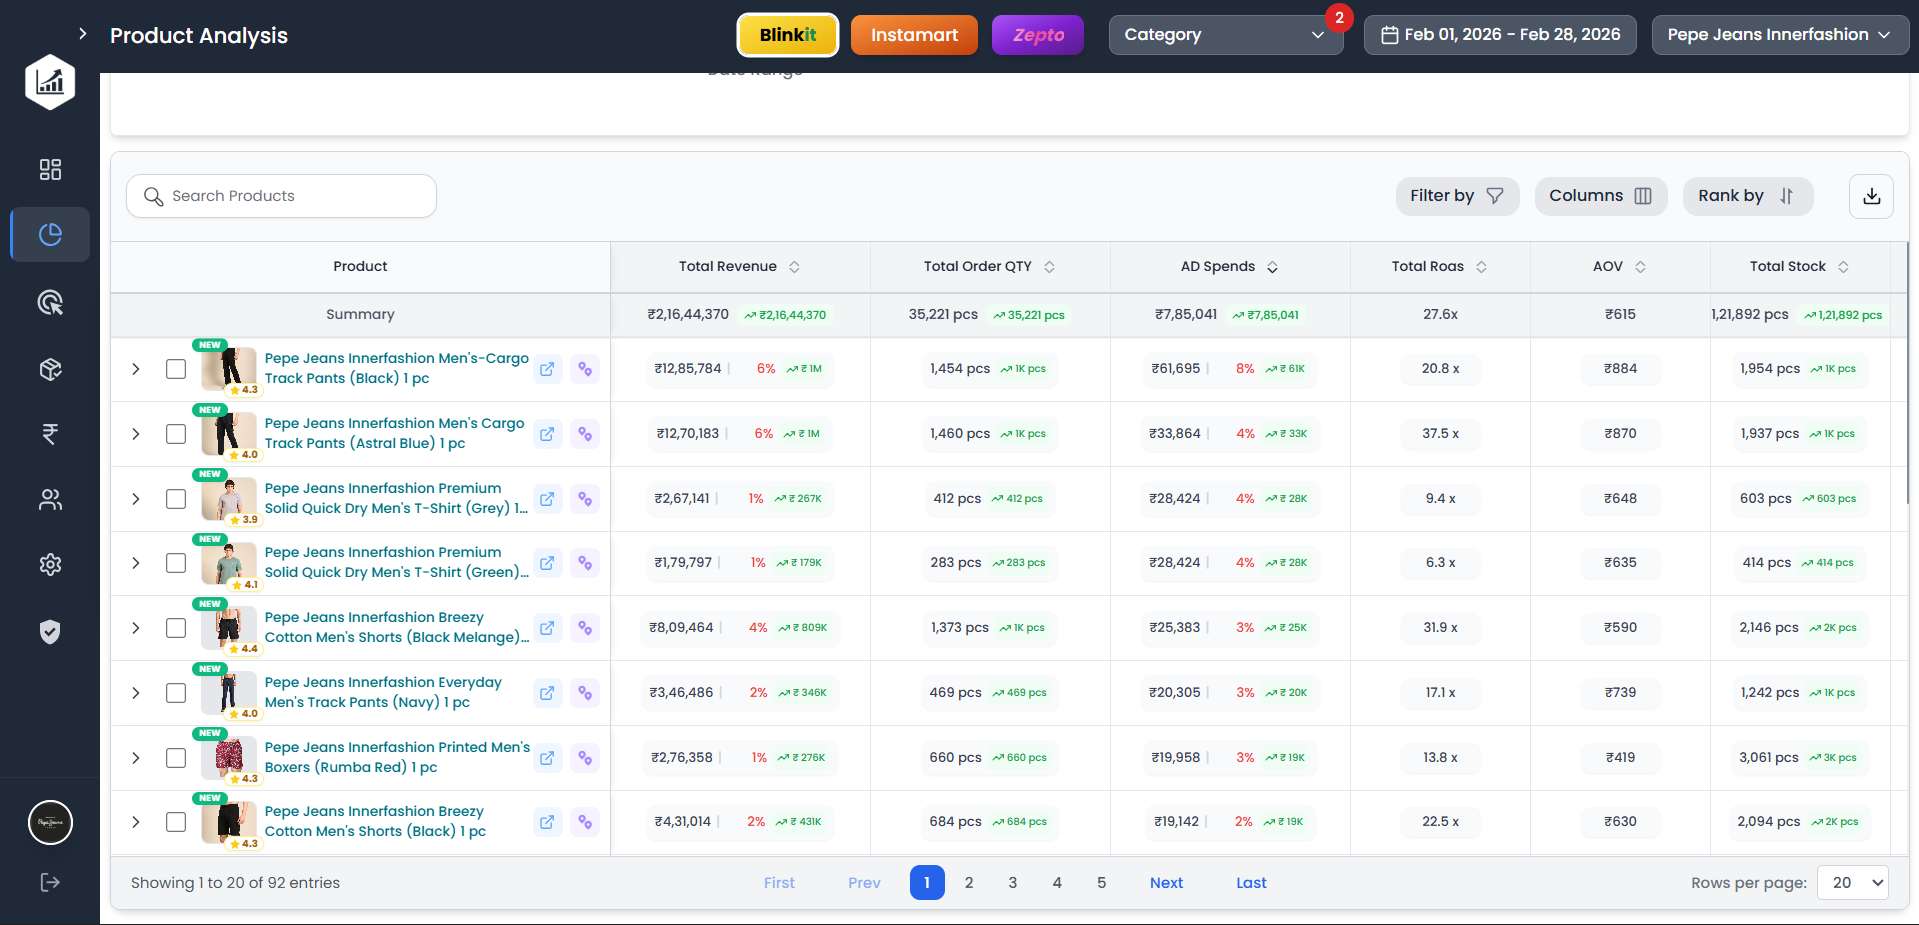
Task: Open the Category dropdown
Action: coord(1225,35)
